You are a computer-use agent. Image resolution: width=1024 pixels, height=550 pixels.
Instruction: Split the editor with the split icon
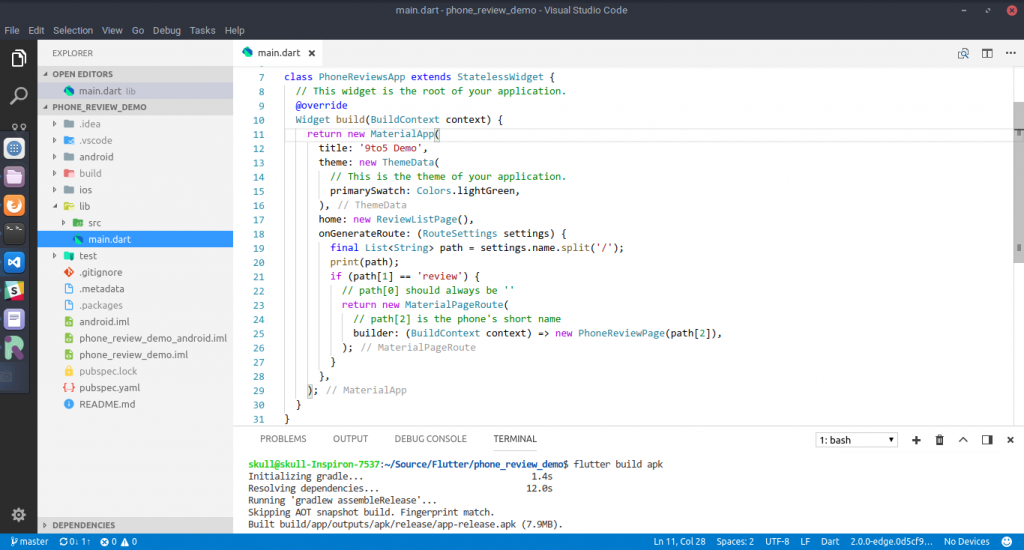point(987,54)
